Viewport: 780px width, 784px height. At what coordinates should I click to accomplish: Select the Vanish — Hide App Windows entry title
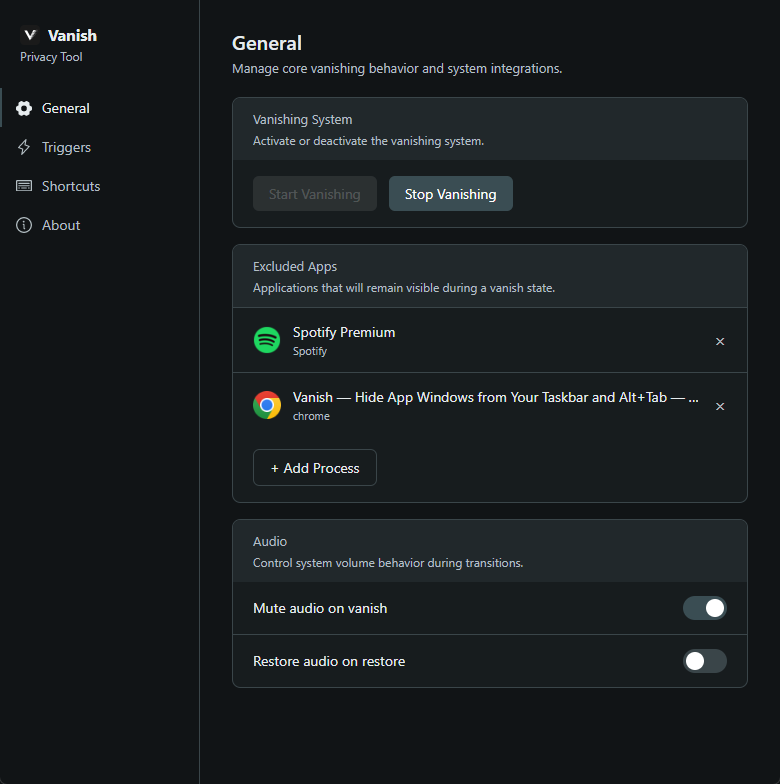click(x=496, y=398)
